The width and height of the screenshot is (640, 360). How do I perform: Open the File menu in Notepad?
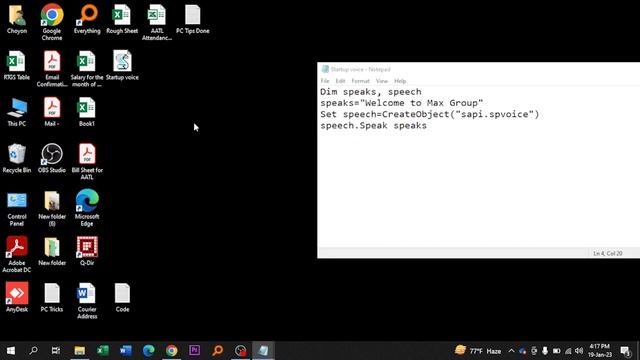point(325,81)
